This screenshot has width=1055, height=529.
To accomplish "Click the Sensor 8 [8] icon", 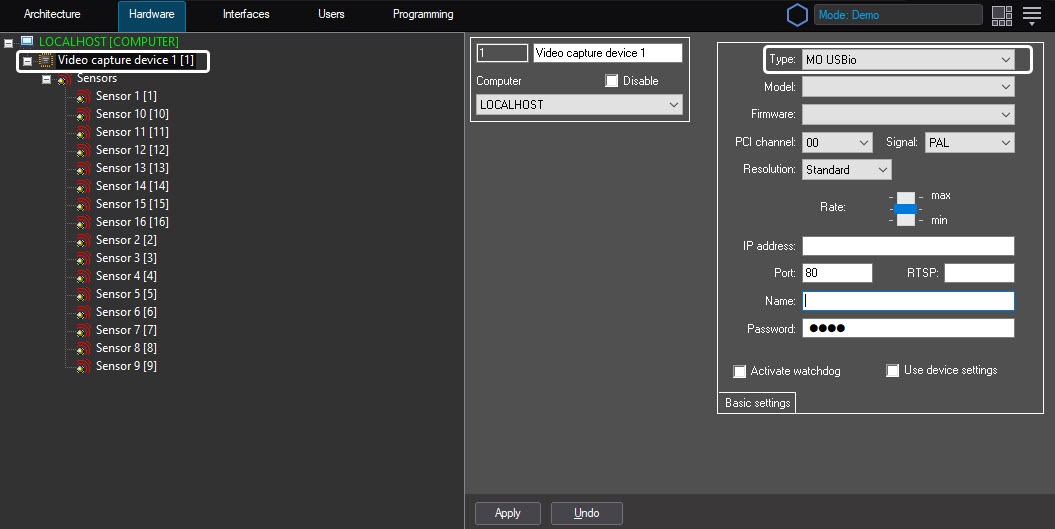I will pyautogui.click(x=83, y=349).
